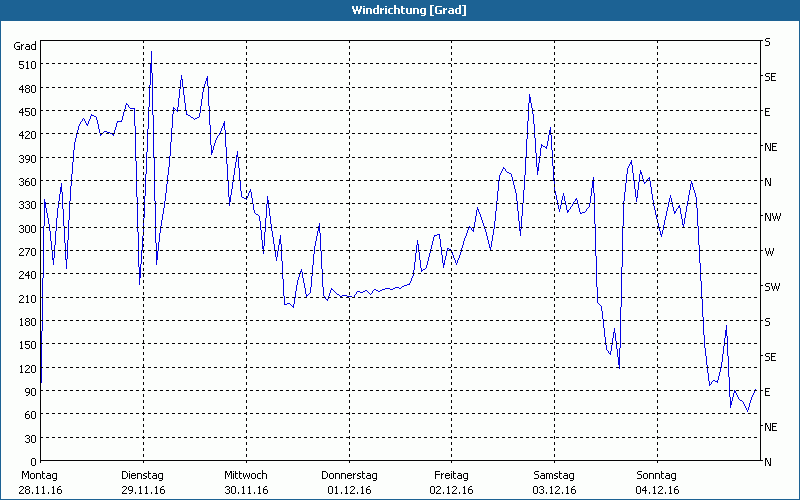Select the date 03.12.16
The width and height of the screenshot is (800, 500).
(555, 490)
